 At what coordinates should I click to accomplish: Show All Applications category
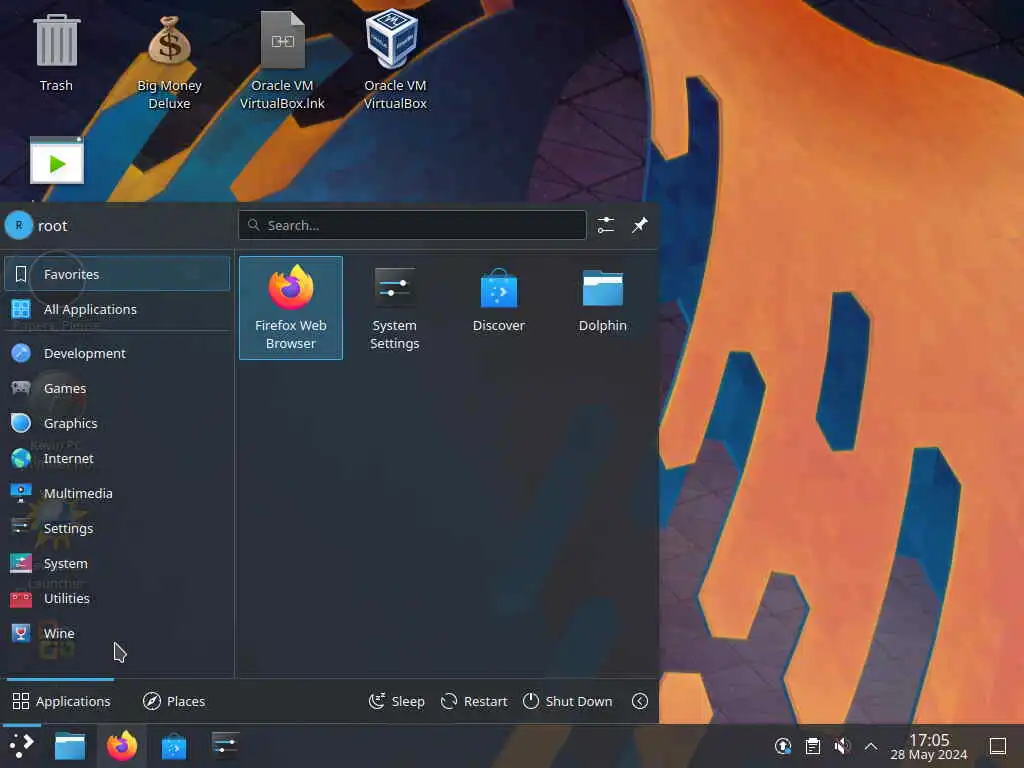(117, 309)
